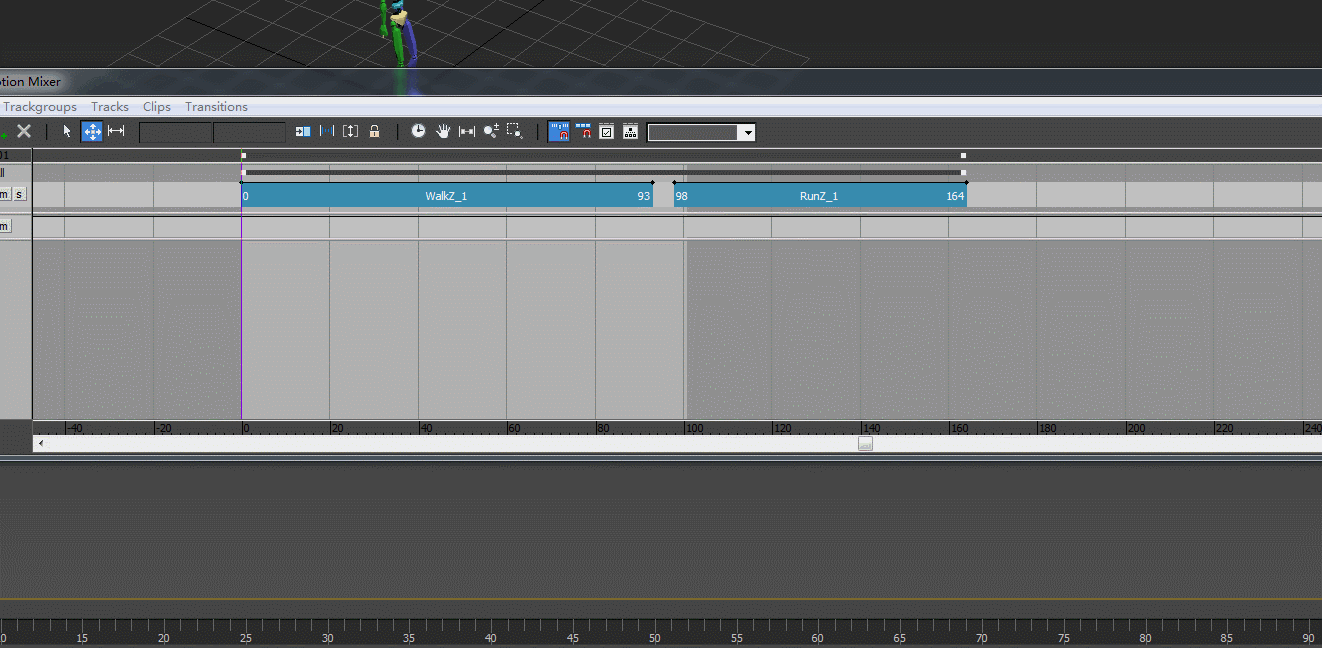Click frame 25 on the bottom time slider
The height and width of the screenshot is (648, 1322).
pos(245,638)
